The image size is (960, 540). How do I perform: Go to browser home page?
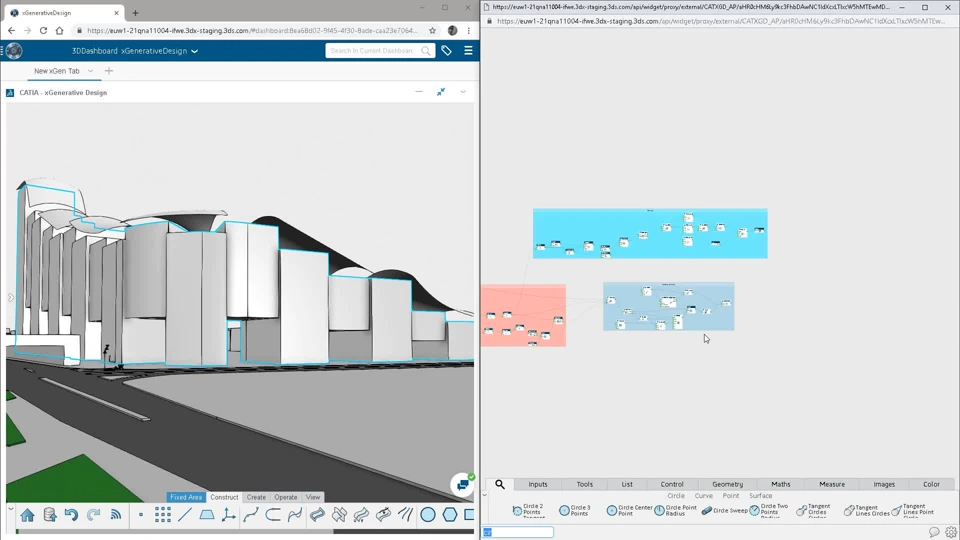pos(59,30)
